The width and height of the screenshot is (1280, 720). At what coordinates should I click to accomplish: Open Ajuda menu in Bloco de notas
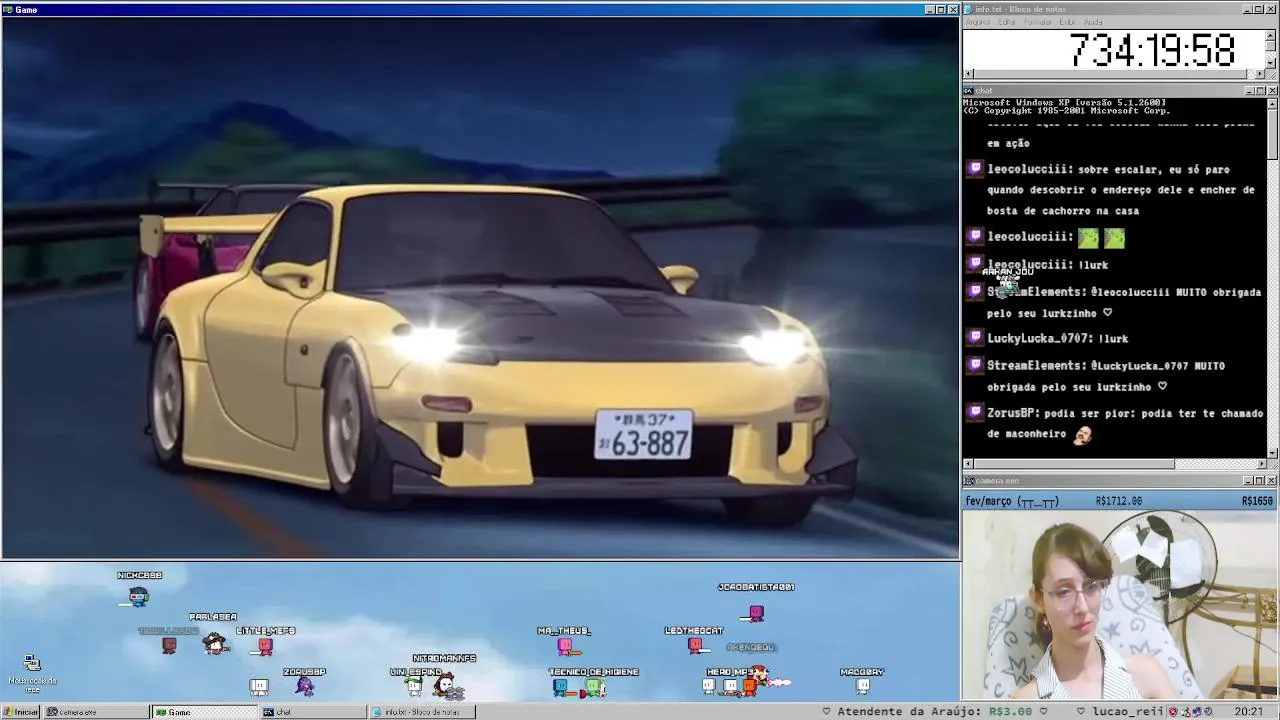tap(1093, 22)
